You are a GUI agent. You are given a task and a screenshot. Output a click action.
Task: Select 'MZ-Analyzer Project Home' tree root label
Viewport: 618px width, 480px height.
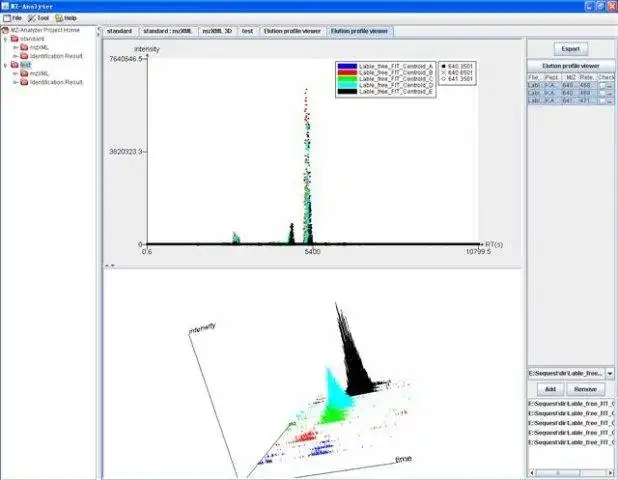[45, 30]
